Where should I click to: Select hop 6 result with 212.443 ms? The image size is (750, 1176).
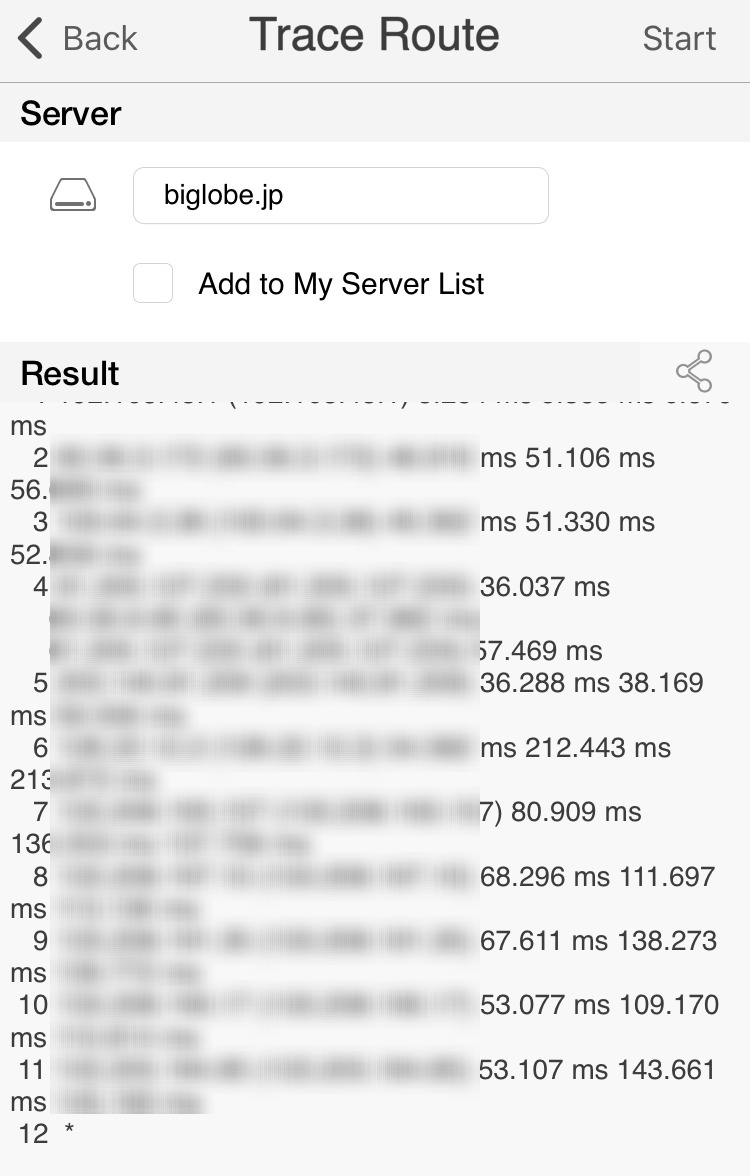pos(575,748)
